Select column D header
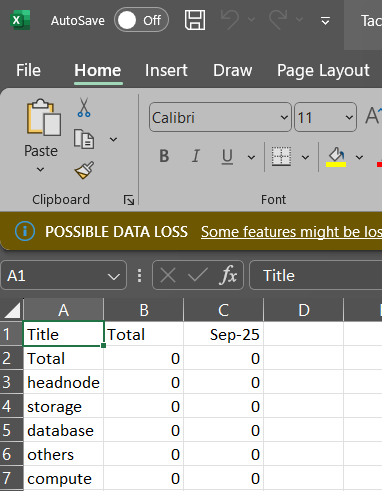 click(303, 310)
